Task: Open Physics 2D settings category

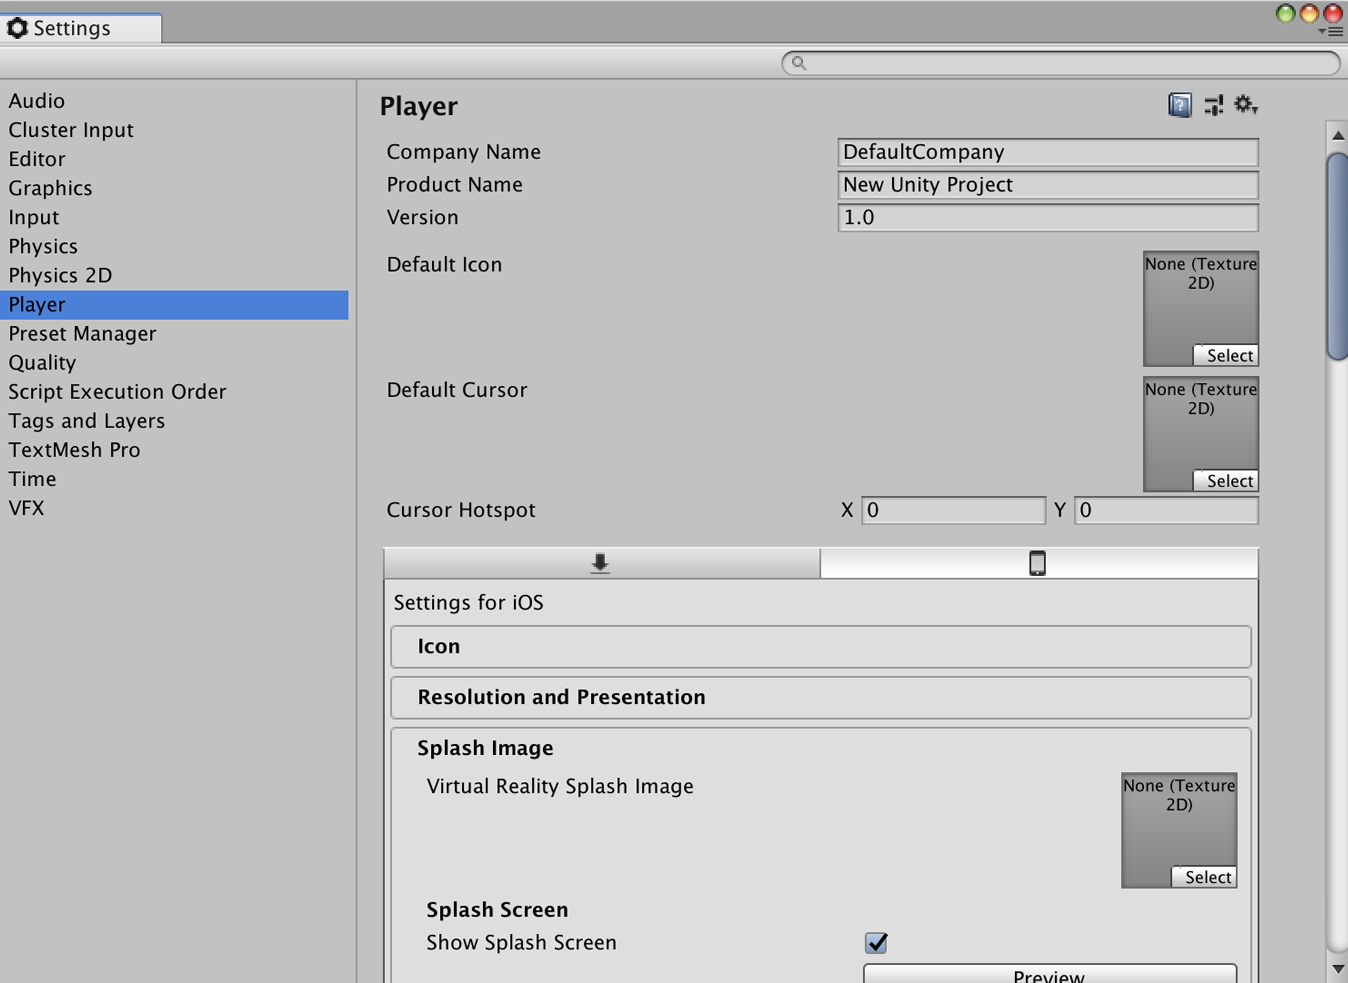Action: tap(174, 275)
